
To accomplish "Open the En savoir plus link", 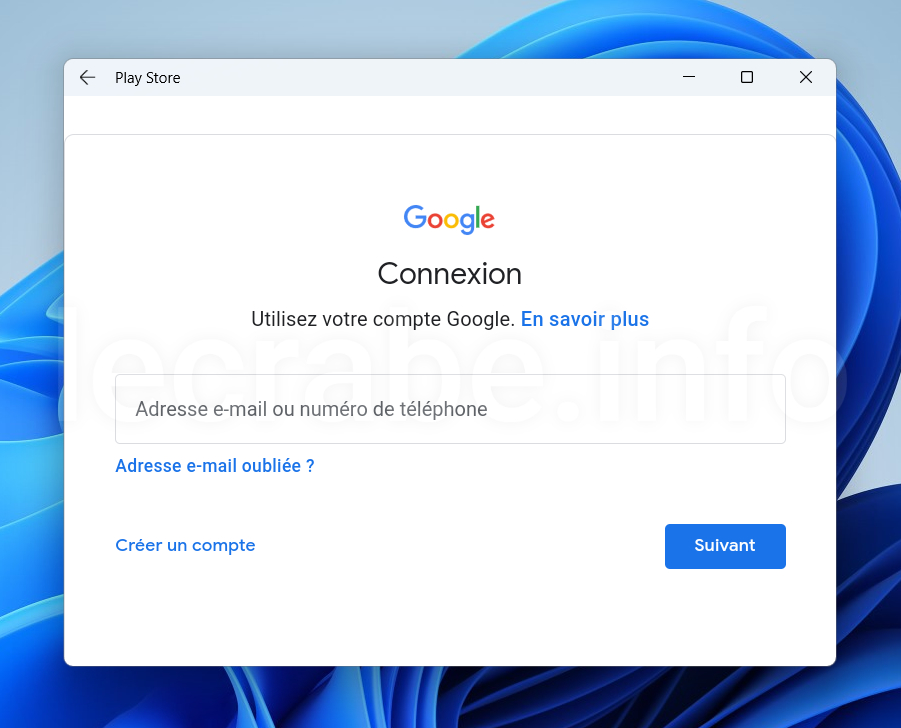I will (x=584, y=319).
